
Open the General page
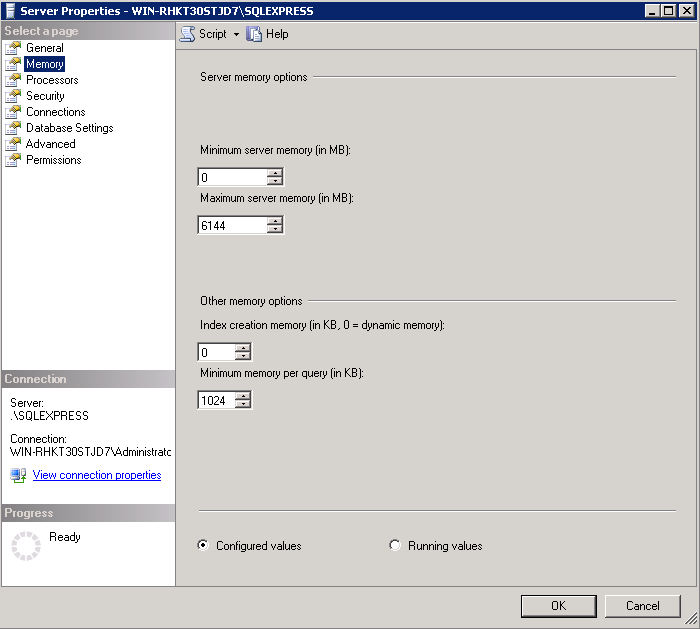click(x=45, y=48)
